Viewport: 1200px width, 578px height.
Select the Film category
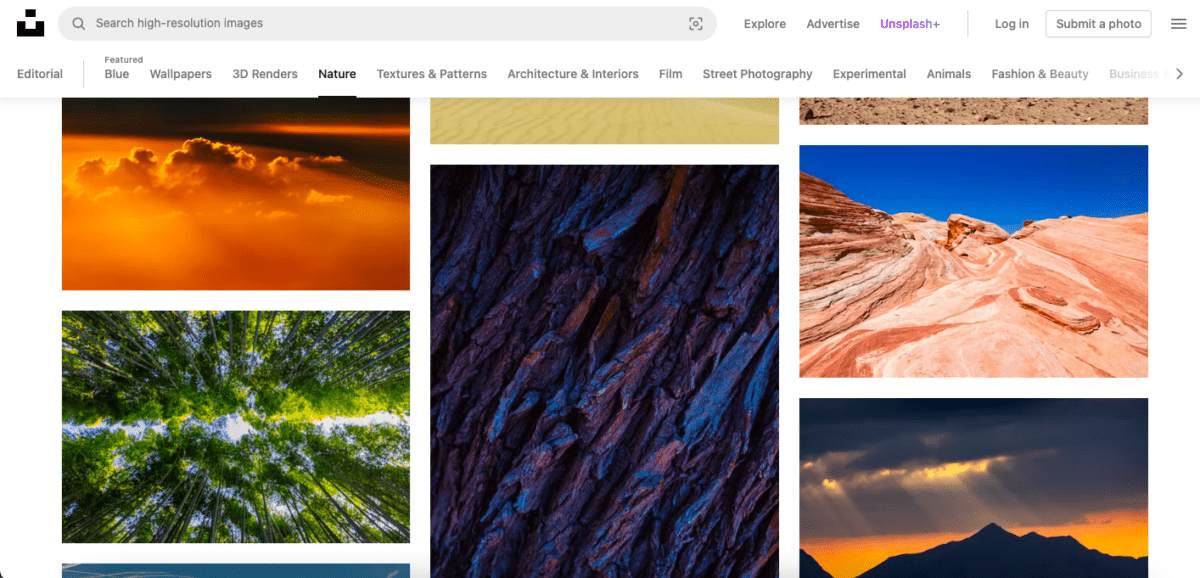671,74
